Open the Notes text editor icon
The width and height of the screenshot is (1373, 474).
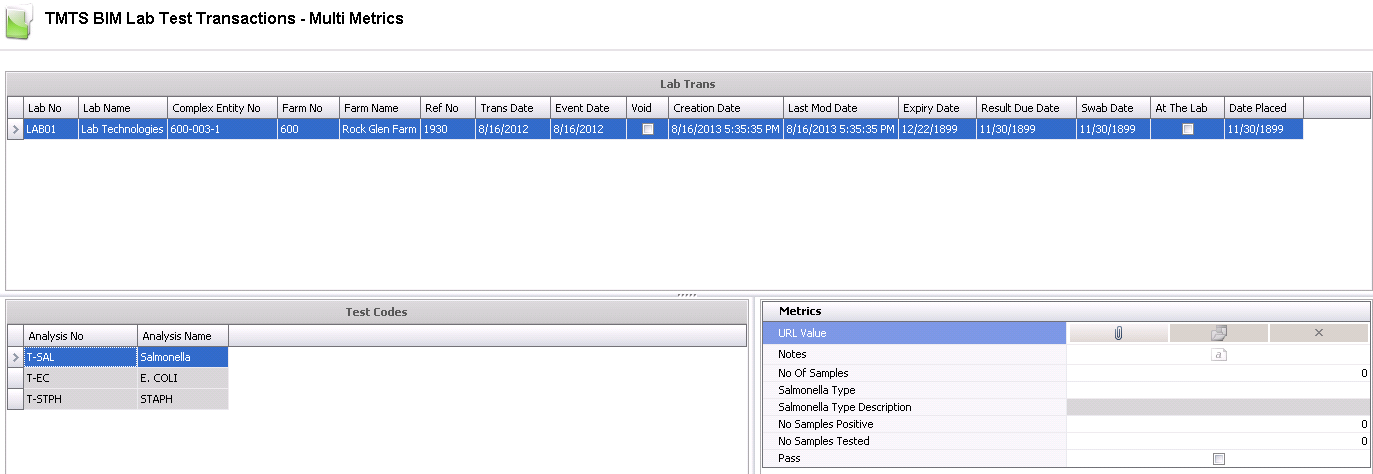pyautogui.click(x=1218, y=355)
